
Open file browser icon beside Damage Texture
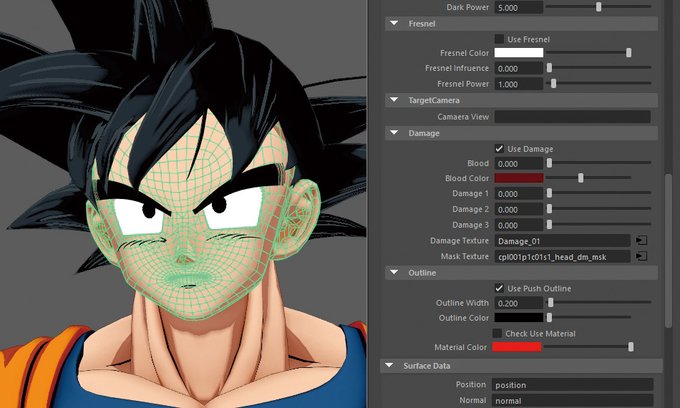641,240
